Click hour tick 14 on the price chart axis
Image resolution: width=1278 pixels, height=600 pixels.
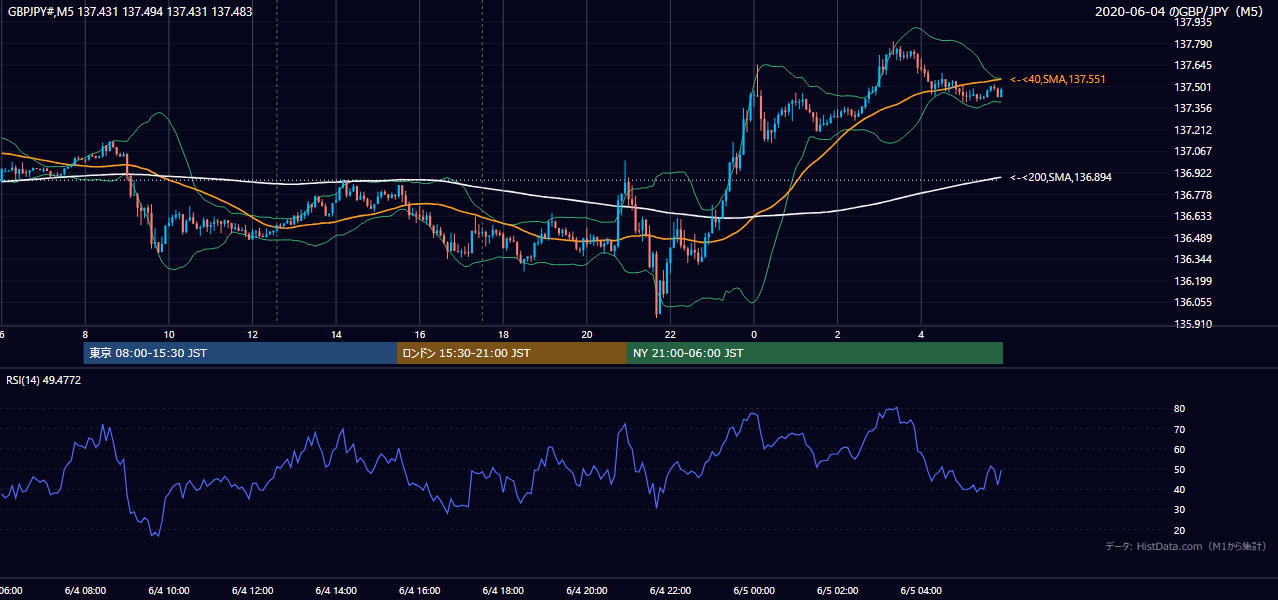[x=337, y=334]
